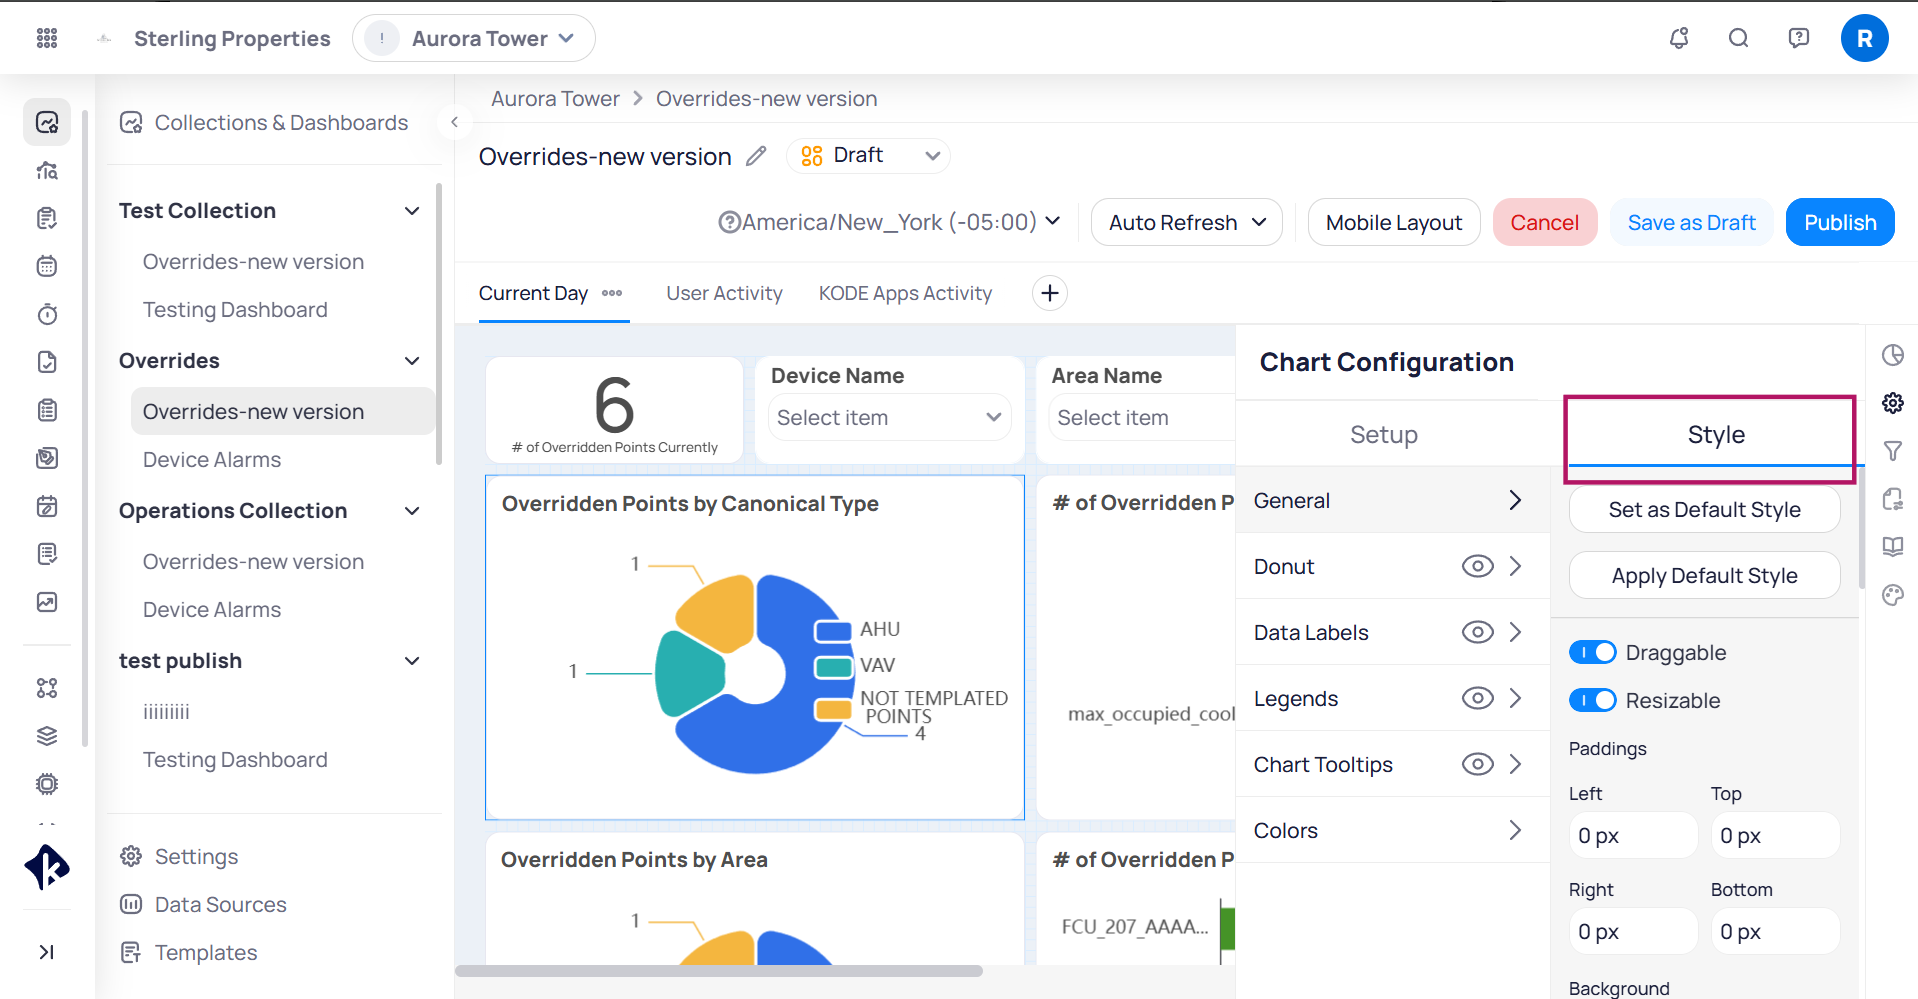Toggle the Resizable switch
The image size is (1918, 999).
[1592, 701]
